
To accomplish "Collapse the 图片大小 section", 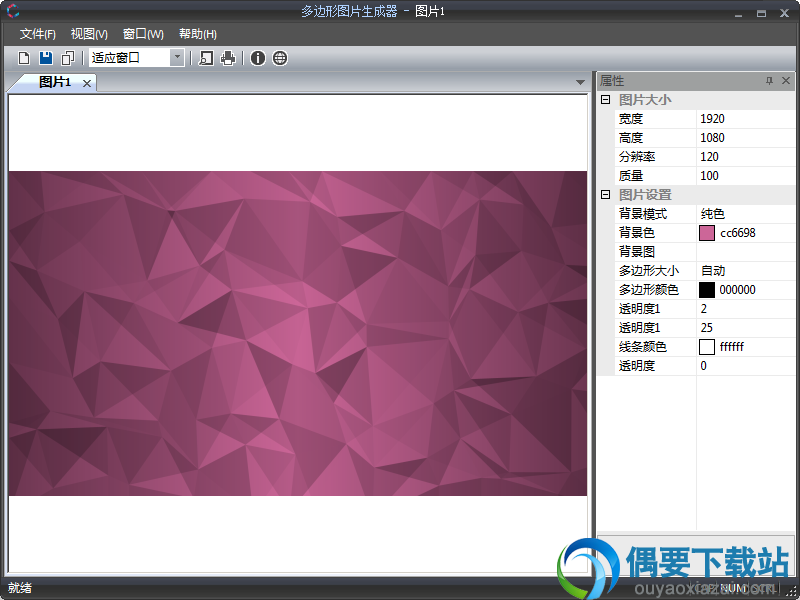I will coord(606,99).
